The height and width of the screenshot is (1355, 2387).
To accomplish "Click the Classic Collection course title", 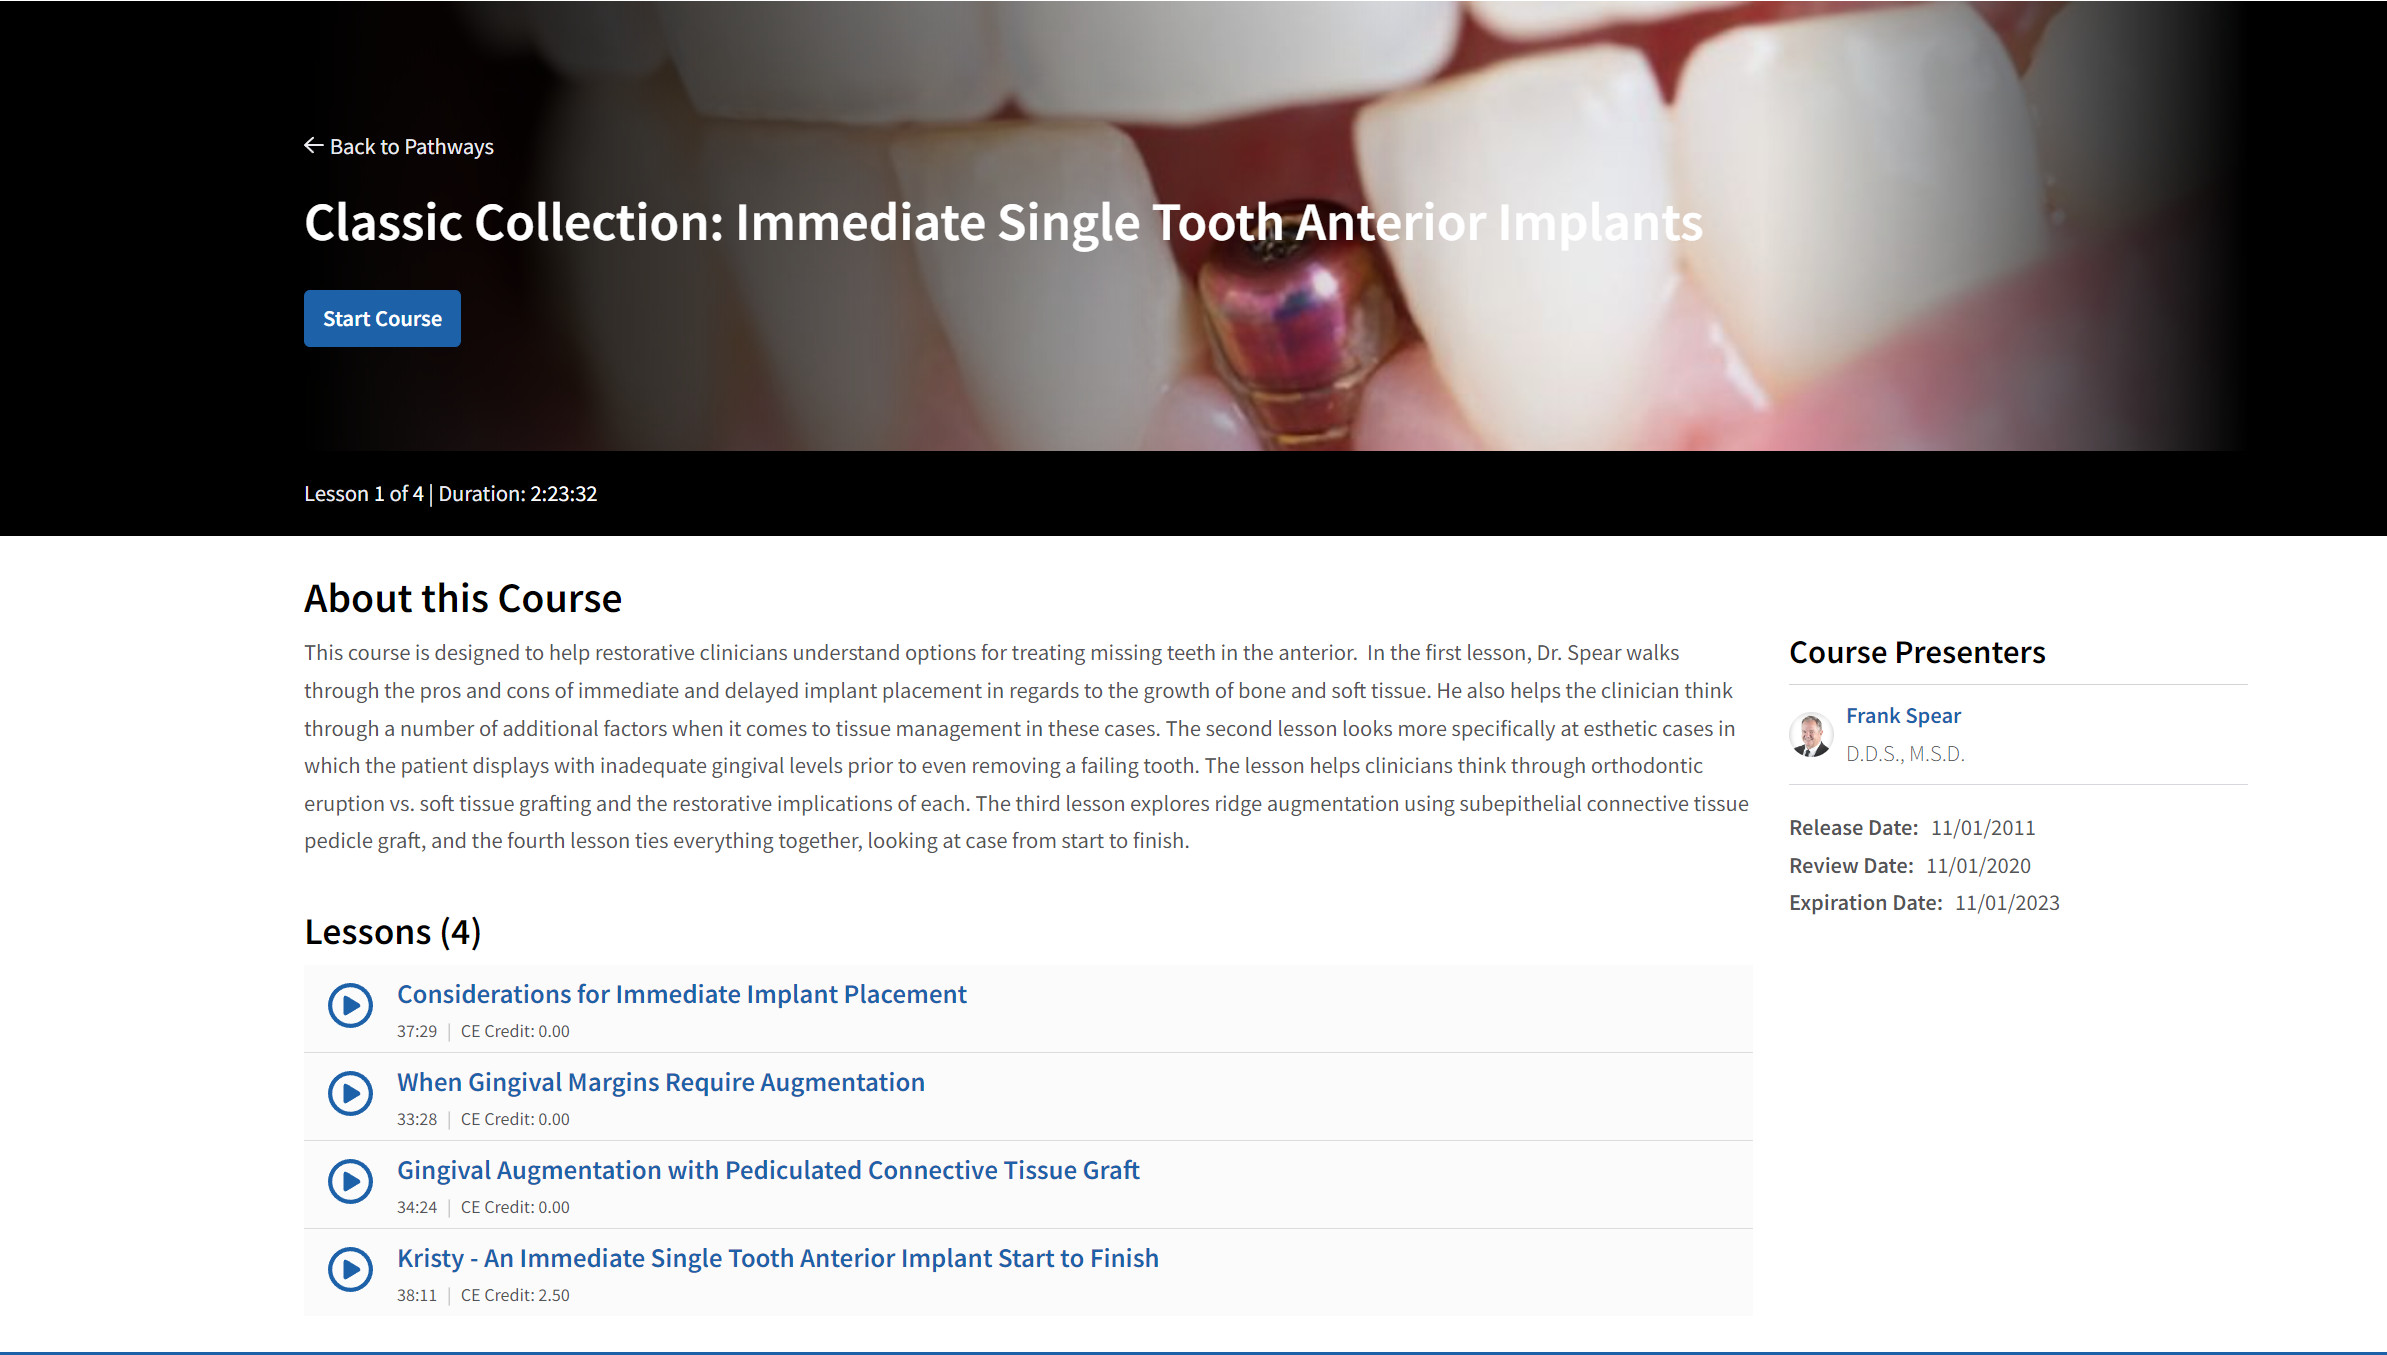I will pyautogui.click(x=1003, y=223).
